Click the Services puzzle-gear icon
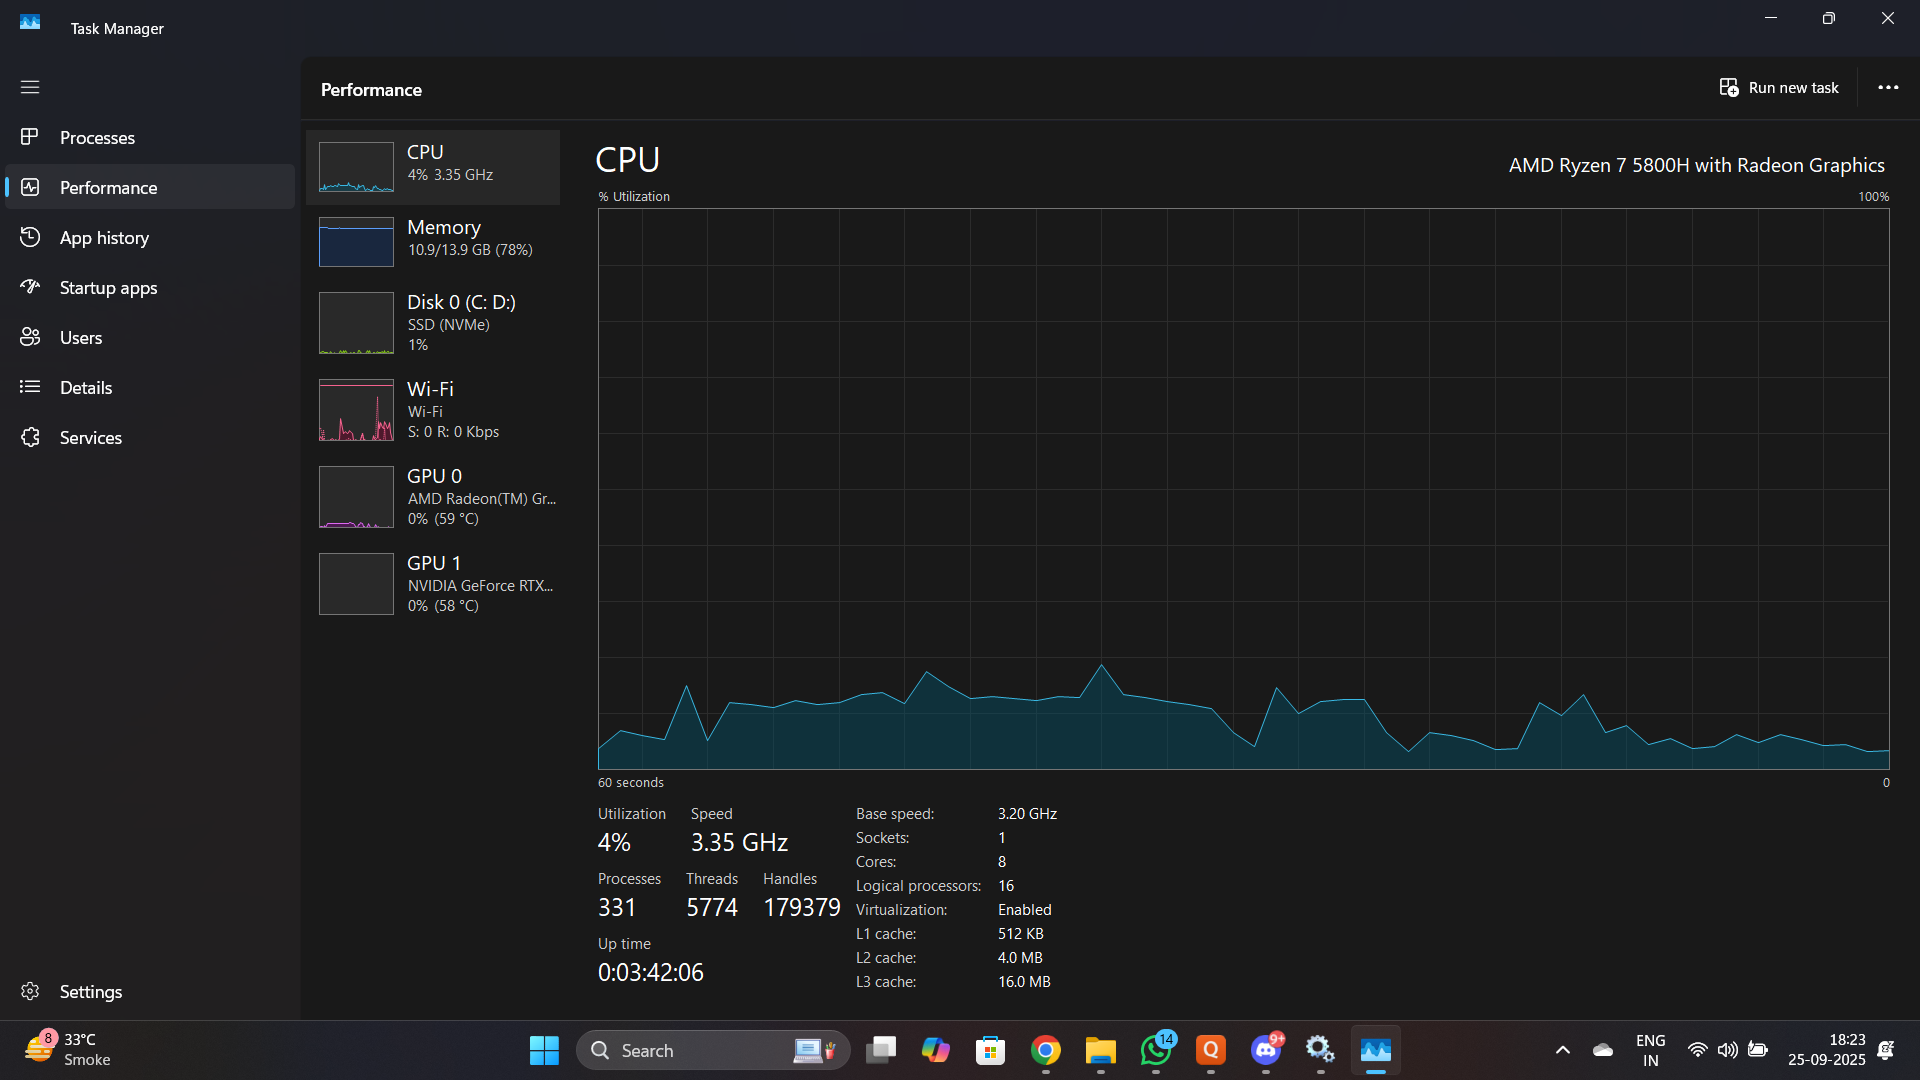 [30, 437]
